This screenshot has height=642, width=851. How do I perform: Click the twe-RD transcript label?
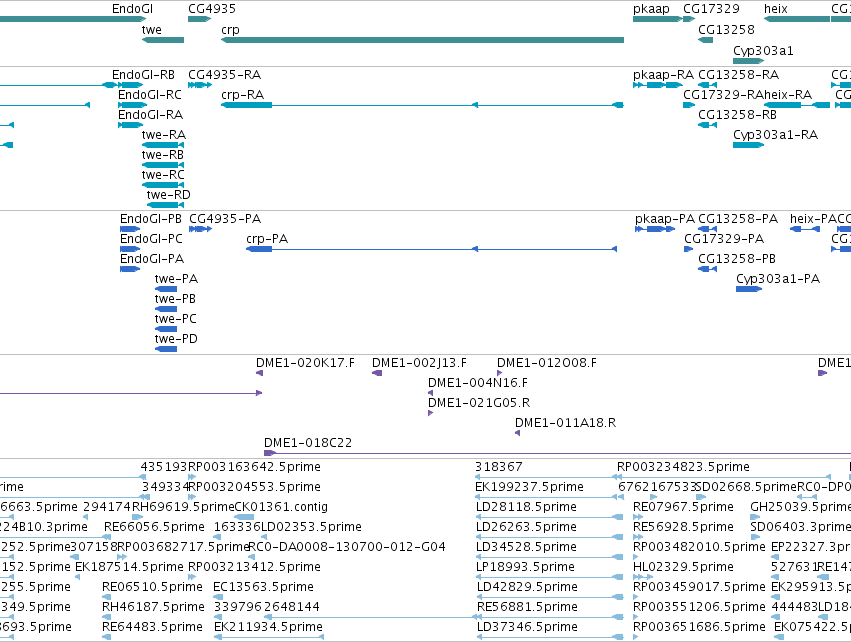pyautogui.click(x=168, y=194)
